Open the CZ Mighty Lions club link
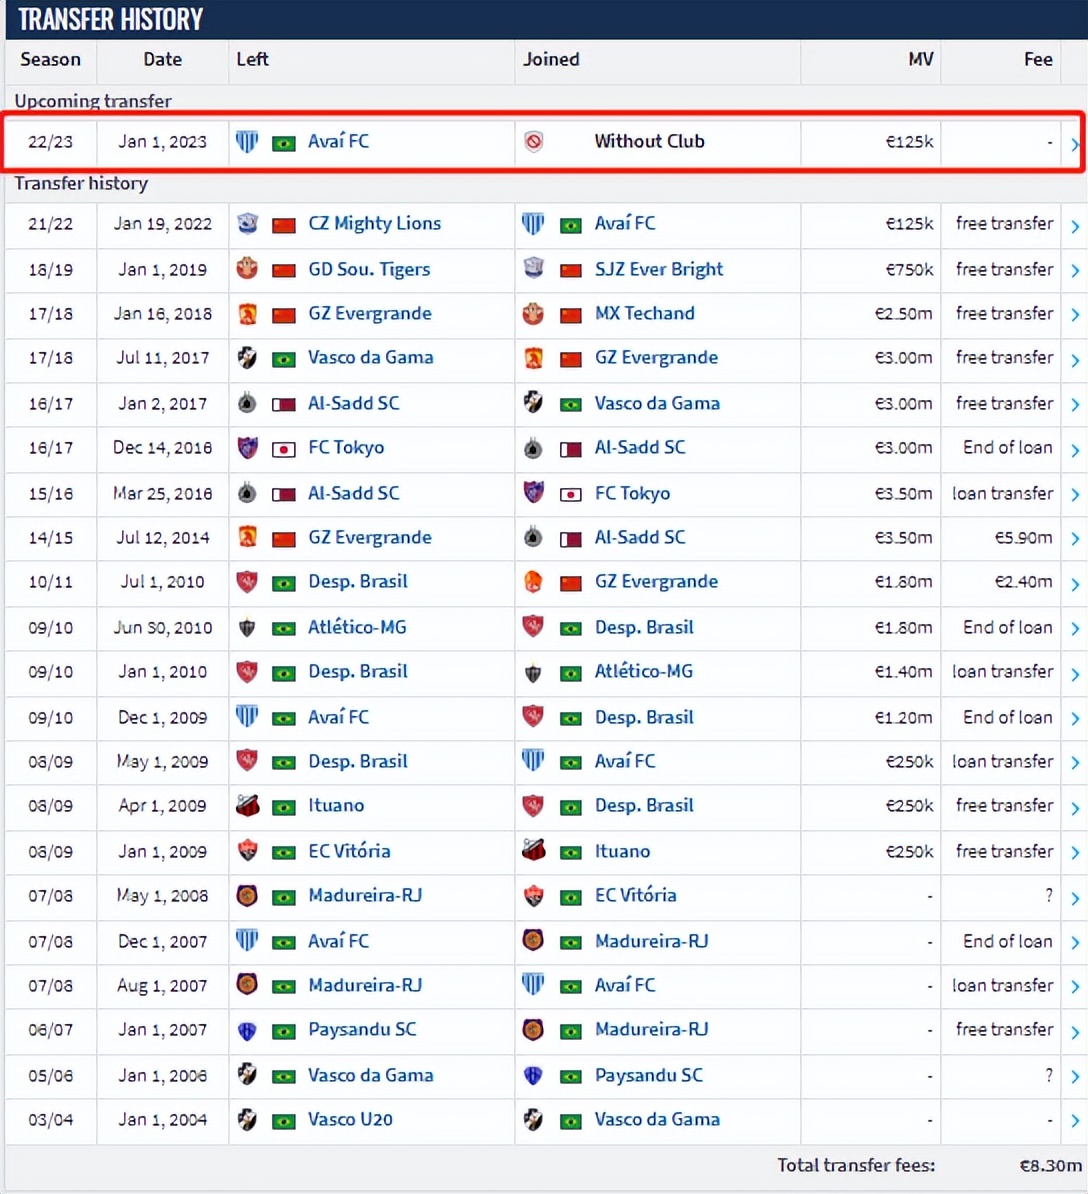Viewport: 1088px width, 1194px height. tap(374, 224)
